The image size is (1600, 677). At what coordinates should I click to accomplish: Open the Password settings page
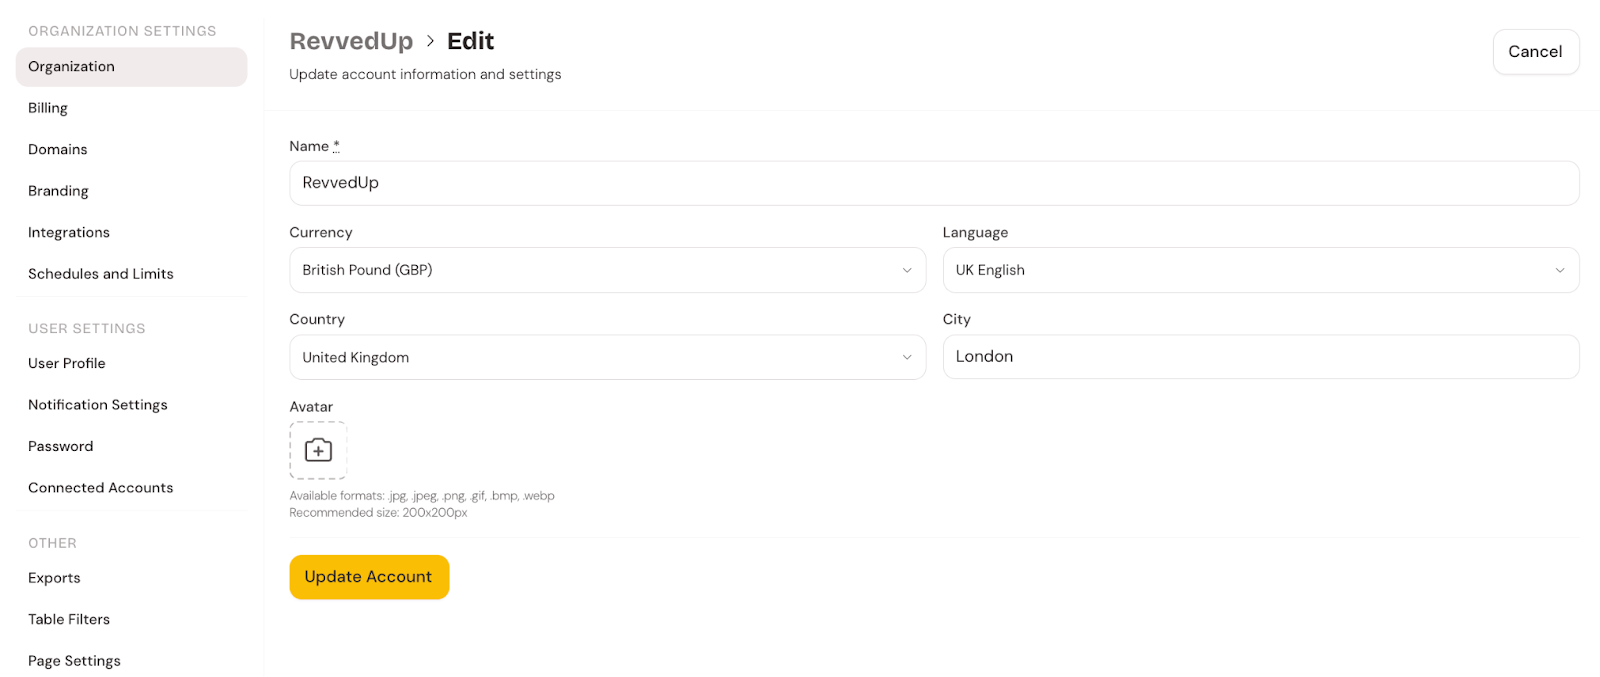(61, 446)
